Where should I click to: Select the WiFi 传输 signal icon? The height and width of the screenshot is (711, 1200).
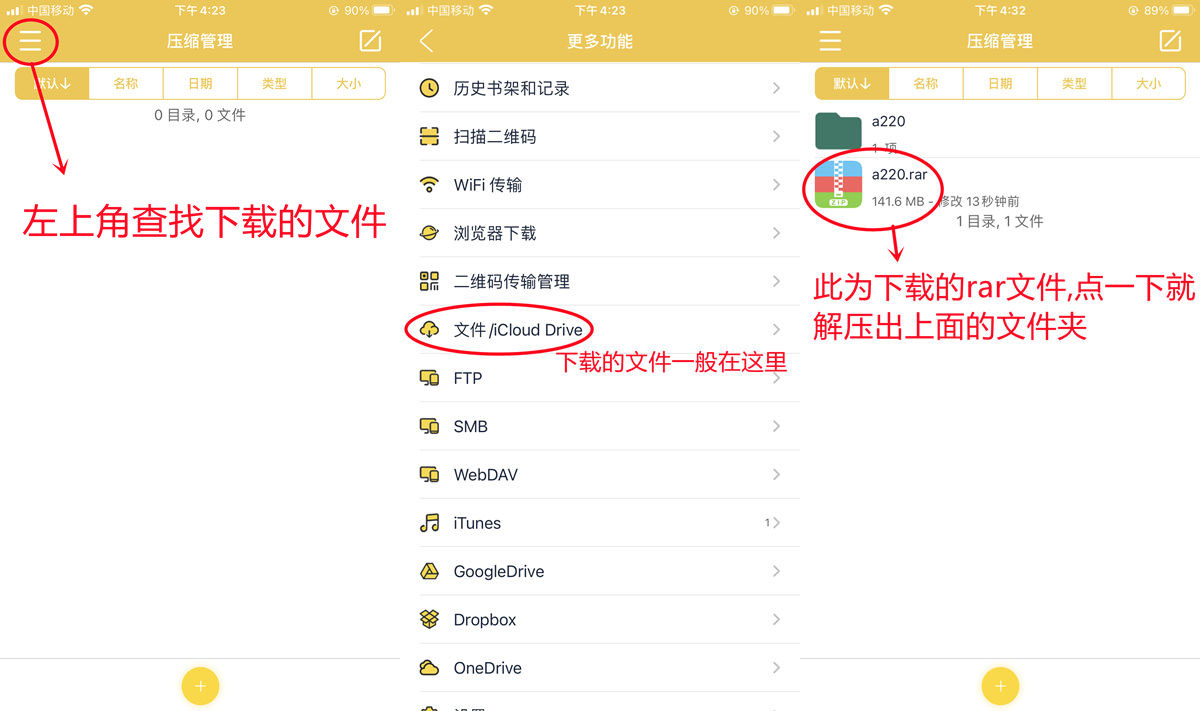coord(429,185)
